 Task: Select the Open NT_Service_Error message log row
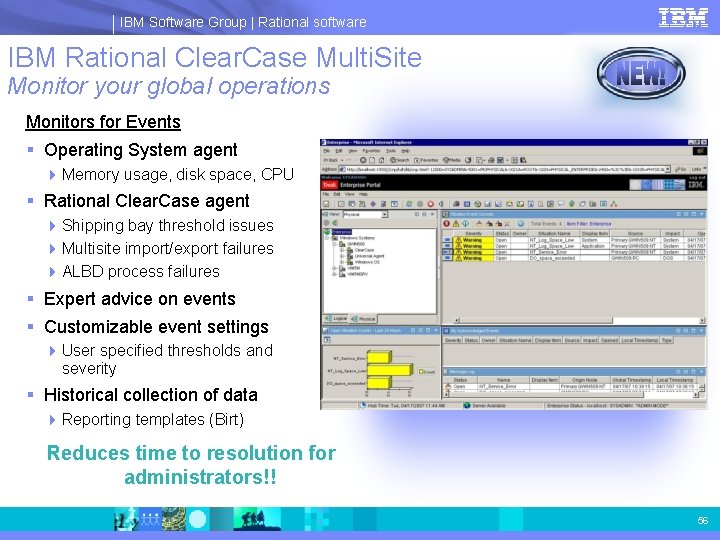click(571, 387)
